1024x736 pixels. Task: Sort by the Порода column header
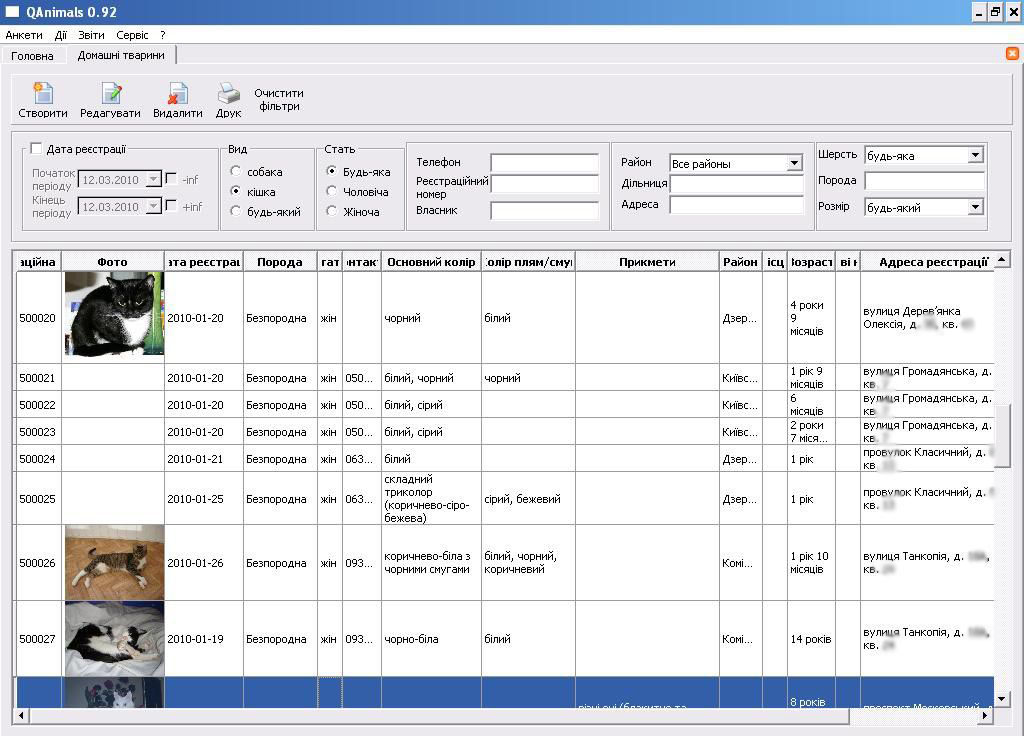279,262
